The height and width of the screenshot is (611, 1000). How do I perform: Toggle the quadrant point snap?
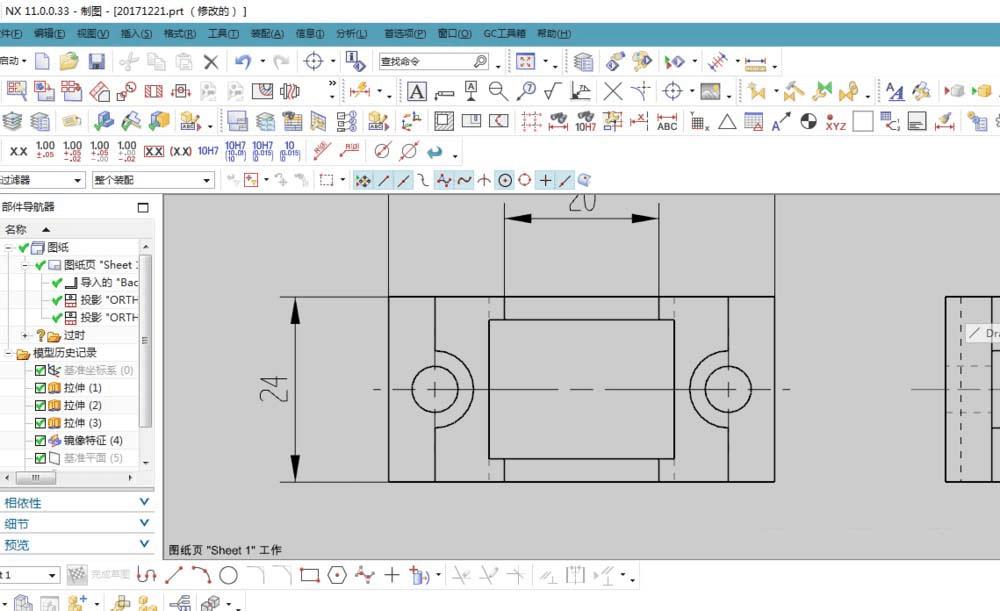[524, 180]
